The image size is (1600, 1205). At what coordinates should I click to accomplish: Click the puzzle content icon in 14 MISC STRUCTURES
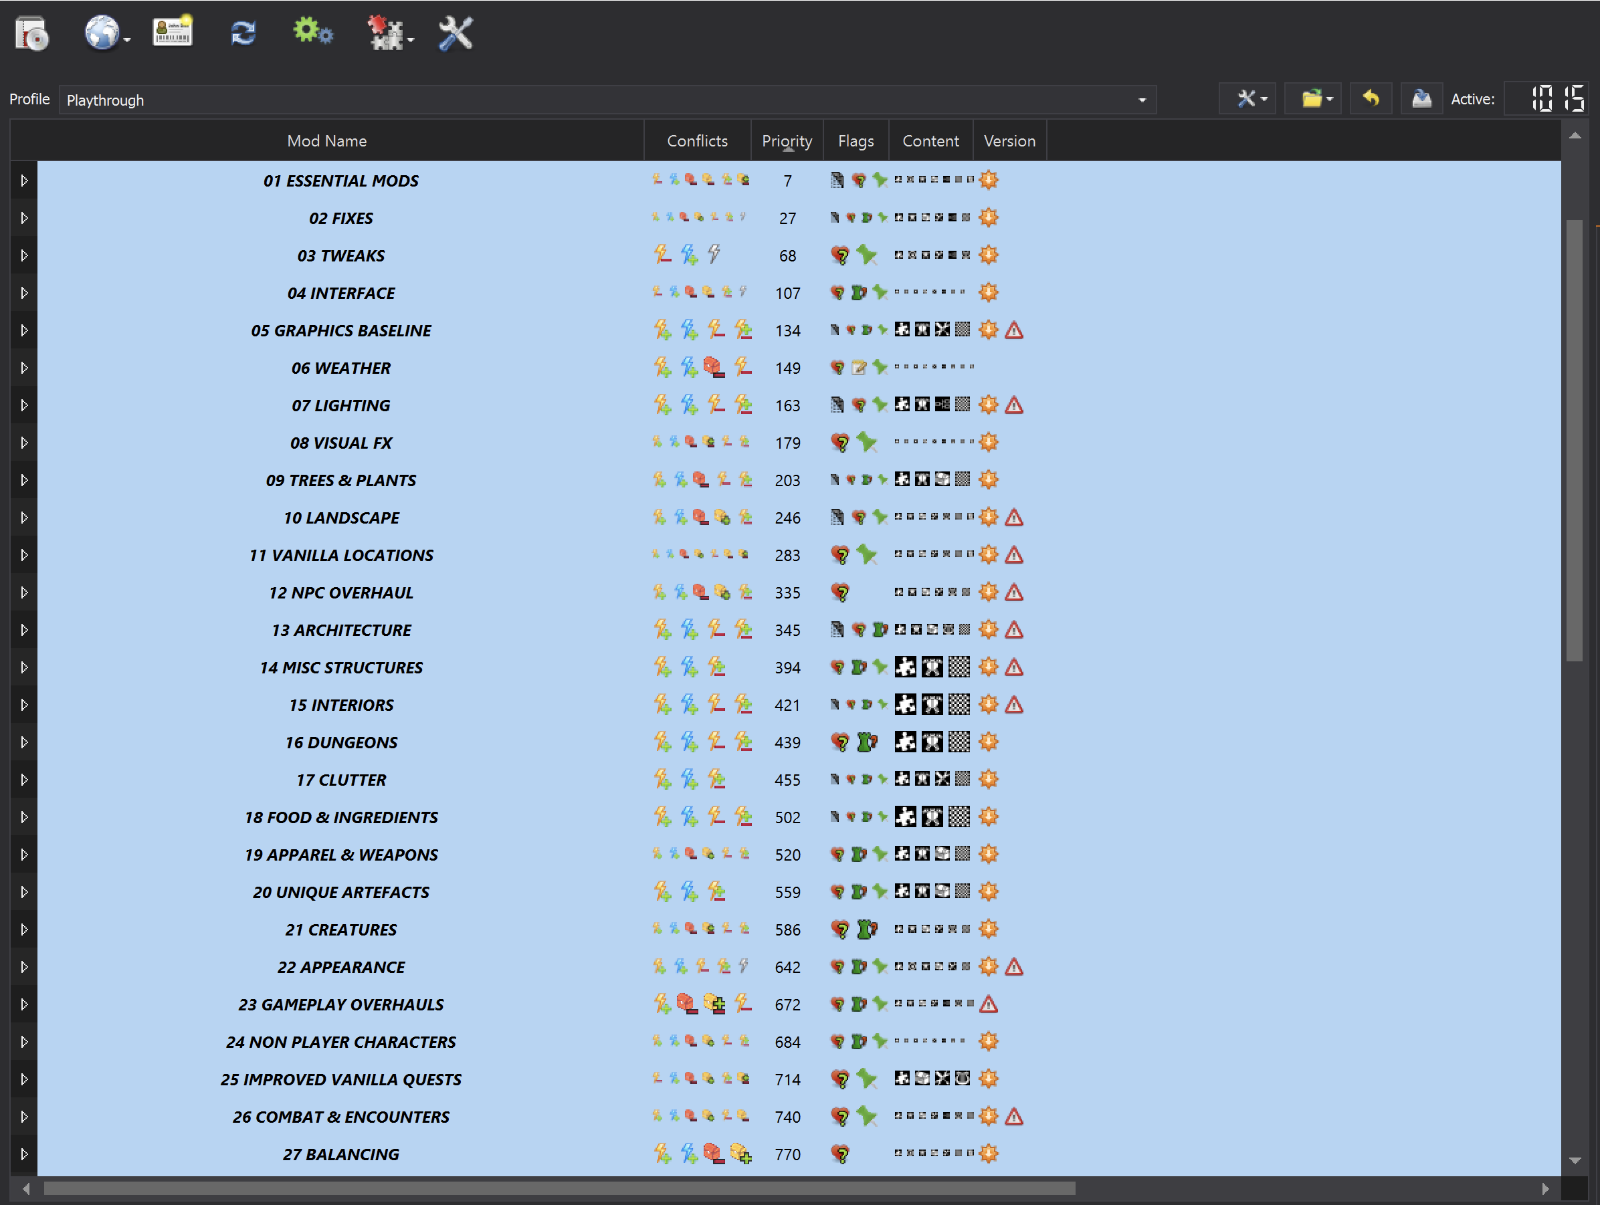click(905, 667)
